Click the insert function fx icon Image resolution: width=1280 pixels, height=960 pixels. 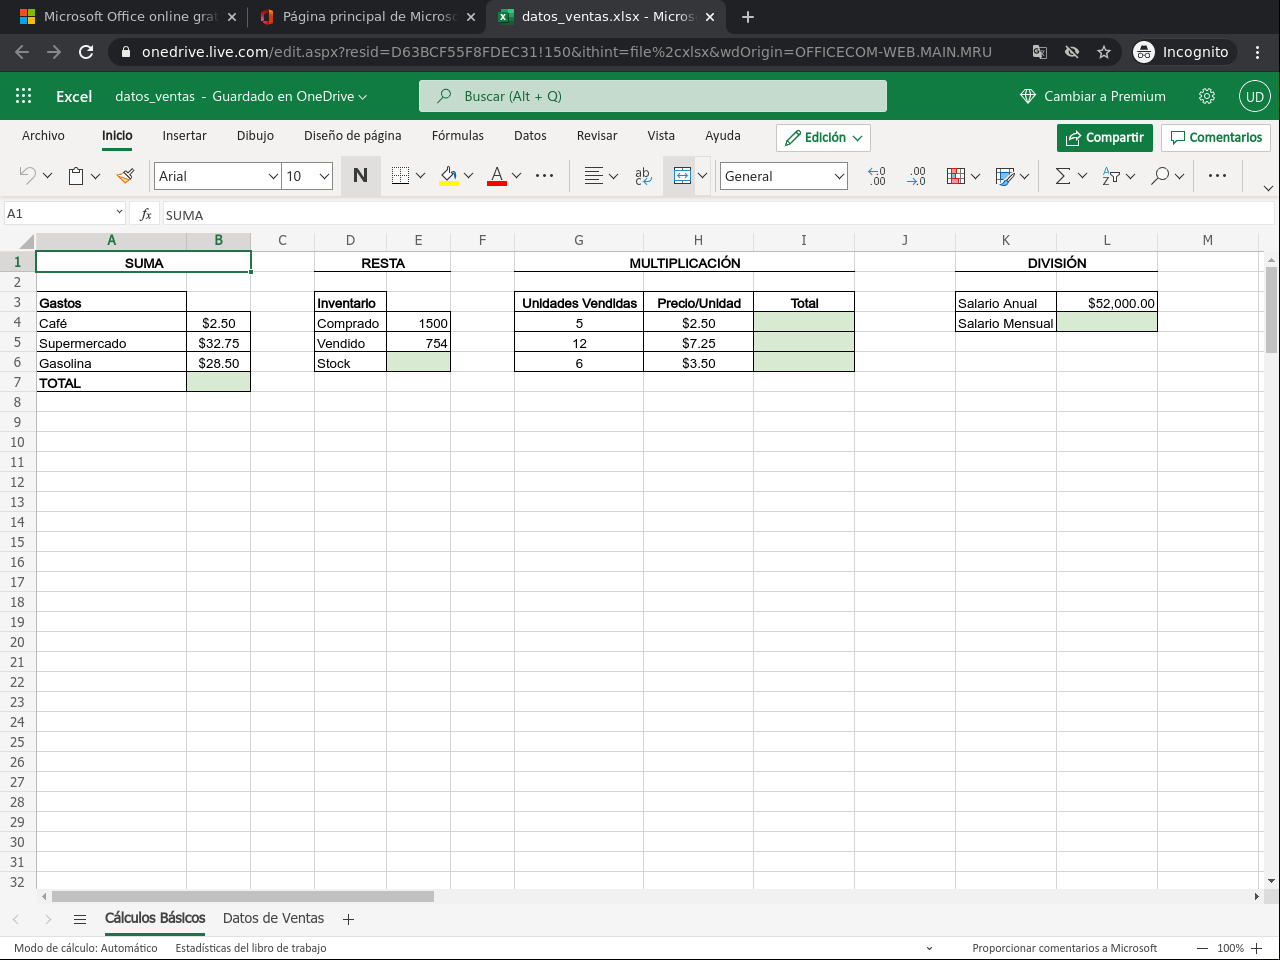(146, 214)
